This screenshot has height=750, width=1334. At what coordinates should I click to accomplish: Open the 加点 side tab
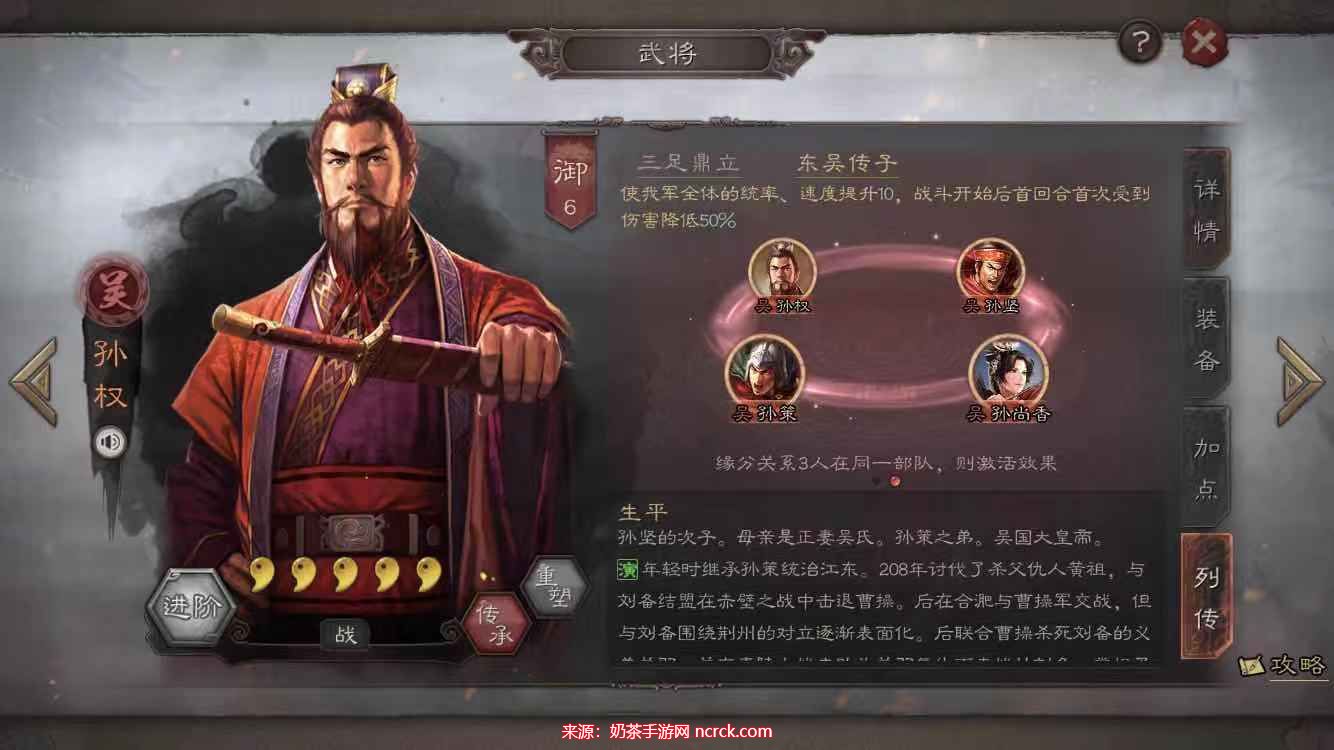click(1206, 467)
